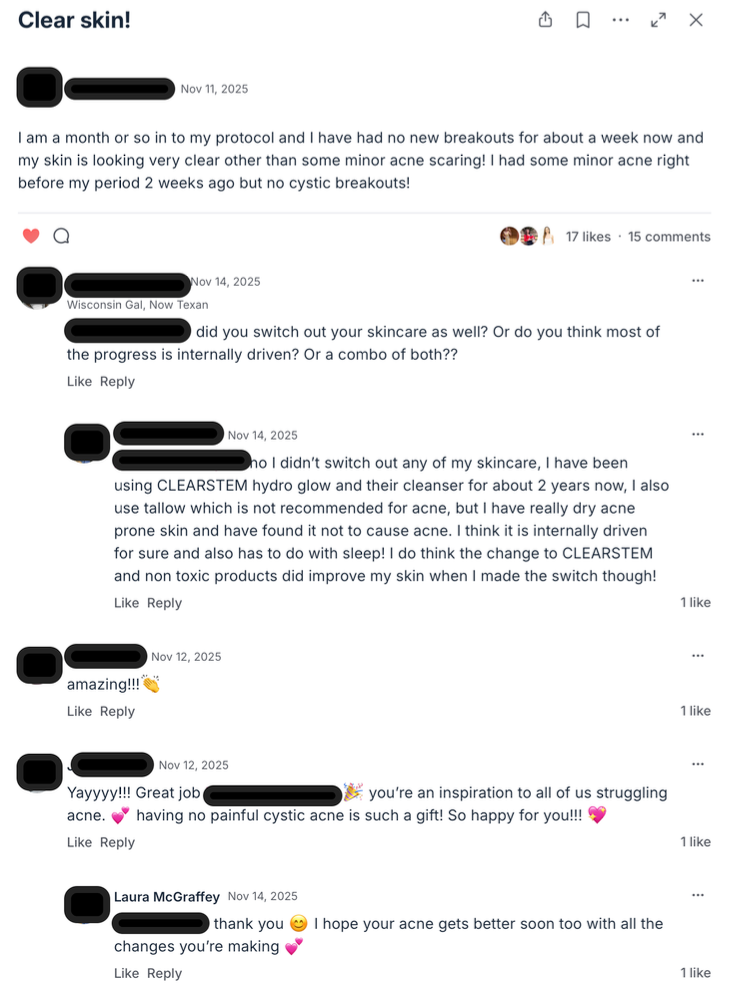Open the 15 comments link
This screenshot has width=730, height=1000.
pos(669,237)
